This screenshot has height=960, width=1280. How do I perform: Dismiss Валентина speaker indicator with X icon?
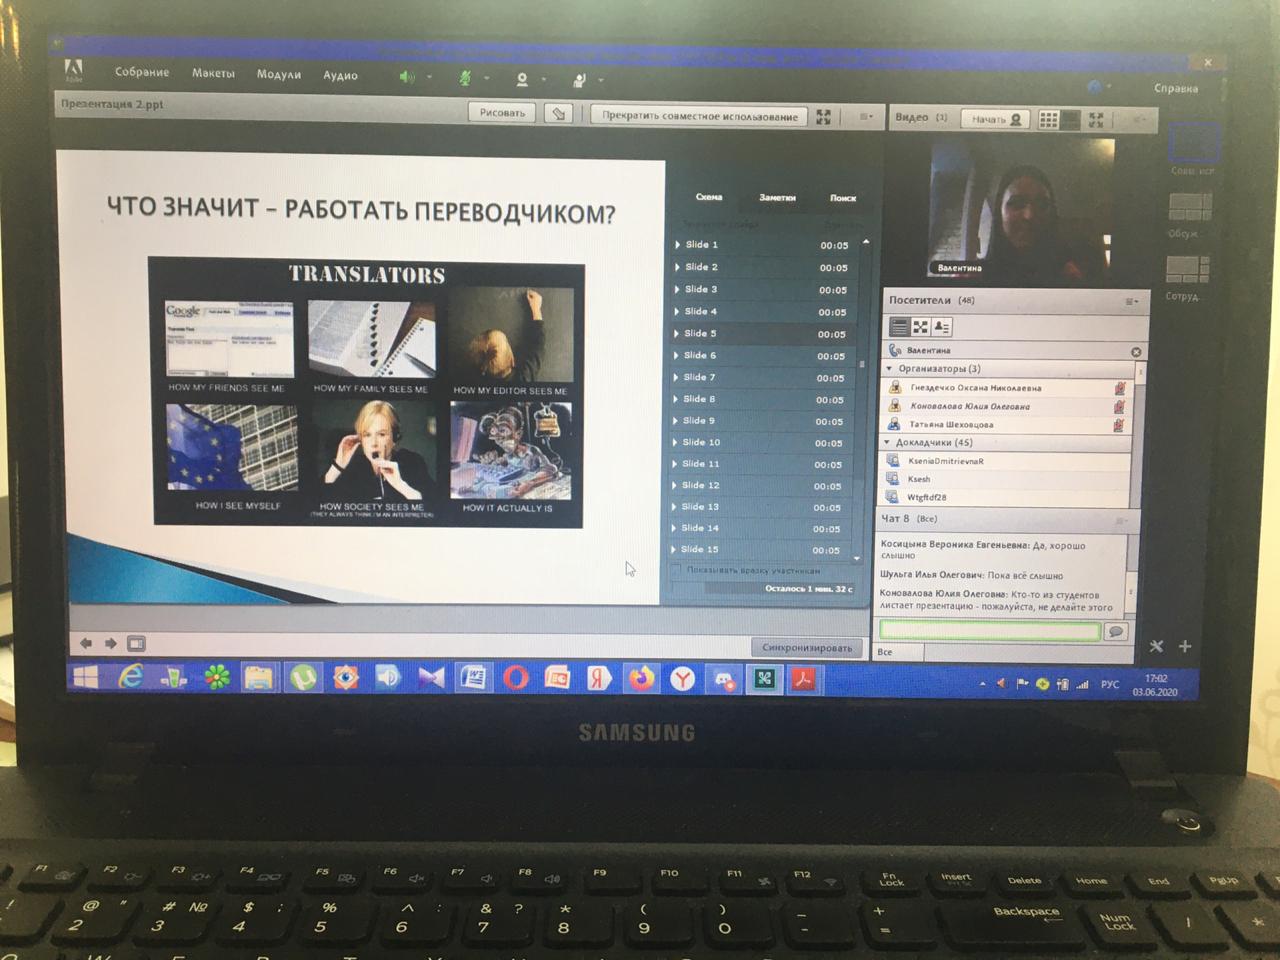[1136, 352]
